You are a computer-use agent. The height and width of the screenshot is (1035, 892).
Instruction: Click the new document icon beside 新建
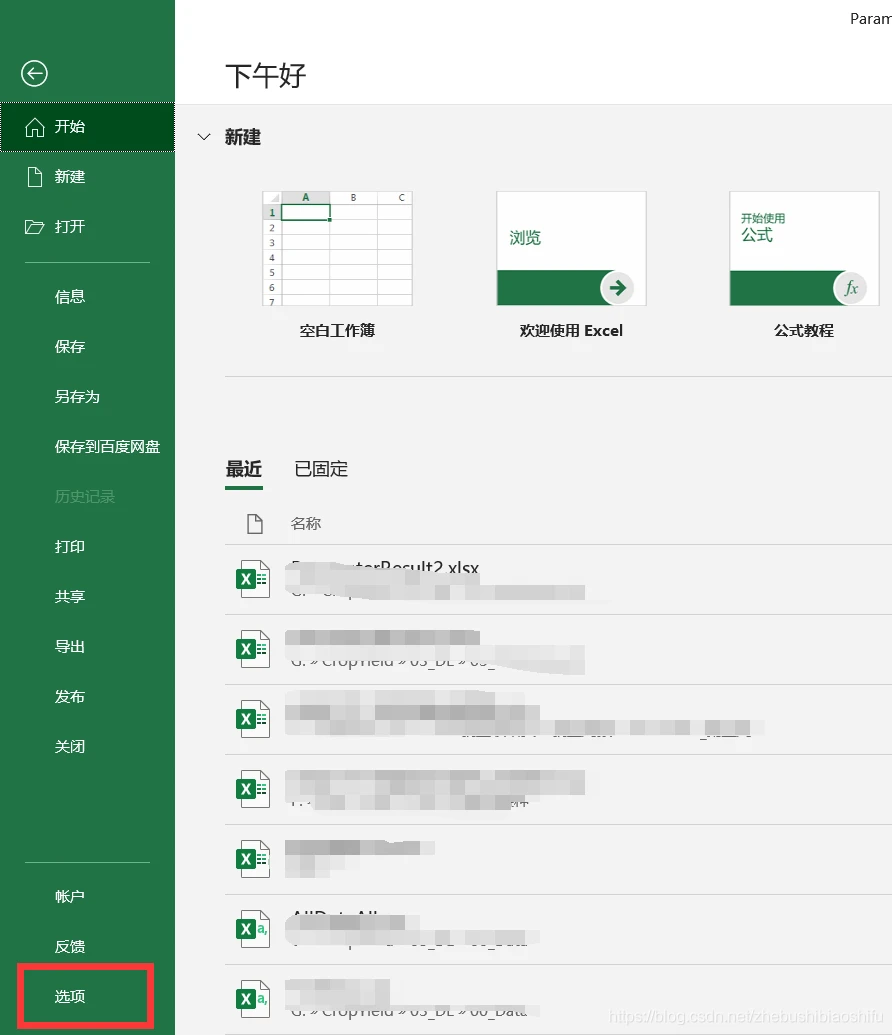point(34,177)
